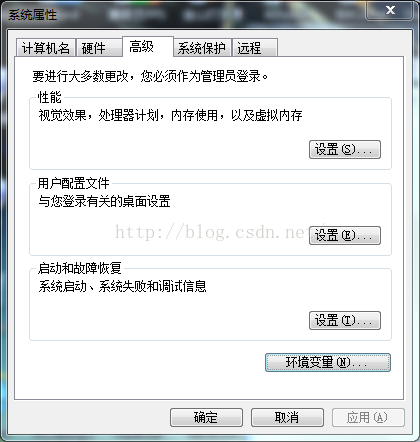420x442 pixels.
Task: Switch to the 系统保护 tab
Action: tap(202, 48)
